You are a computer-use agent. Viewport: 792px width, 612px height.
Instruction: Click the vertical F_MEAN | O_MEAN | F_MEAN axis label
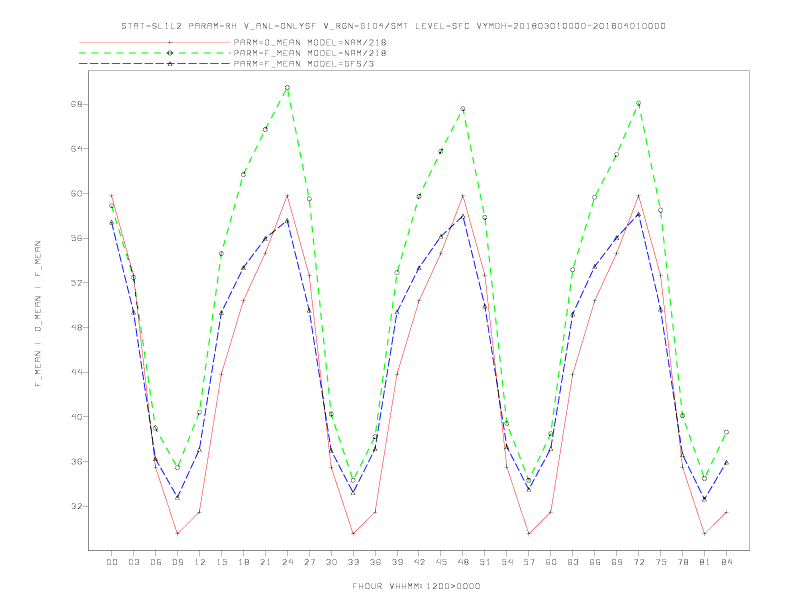coord(38,314)
